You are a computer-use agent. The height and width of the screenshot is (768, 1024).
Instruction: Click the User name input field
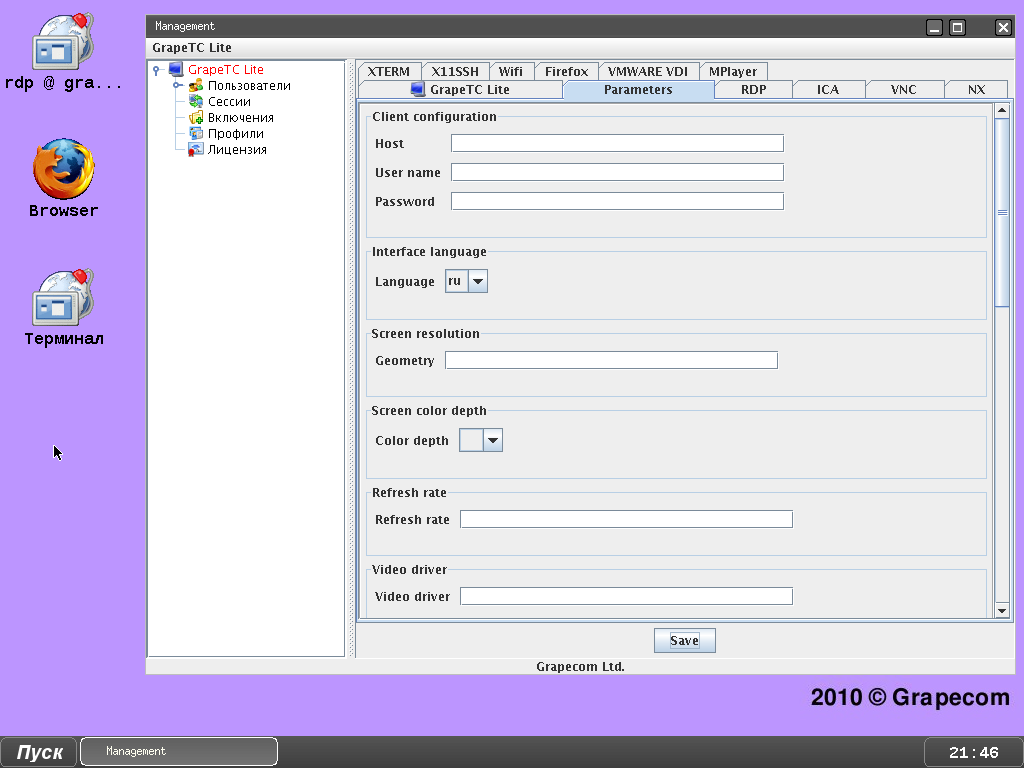point(617,172)
